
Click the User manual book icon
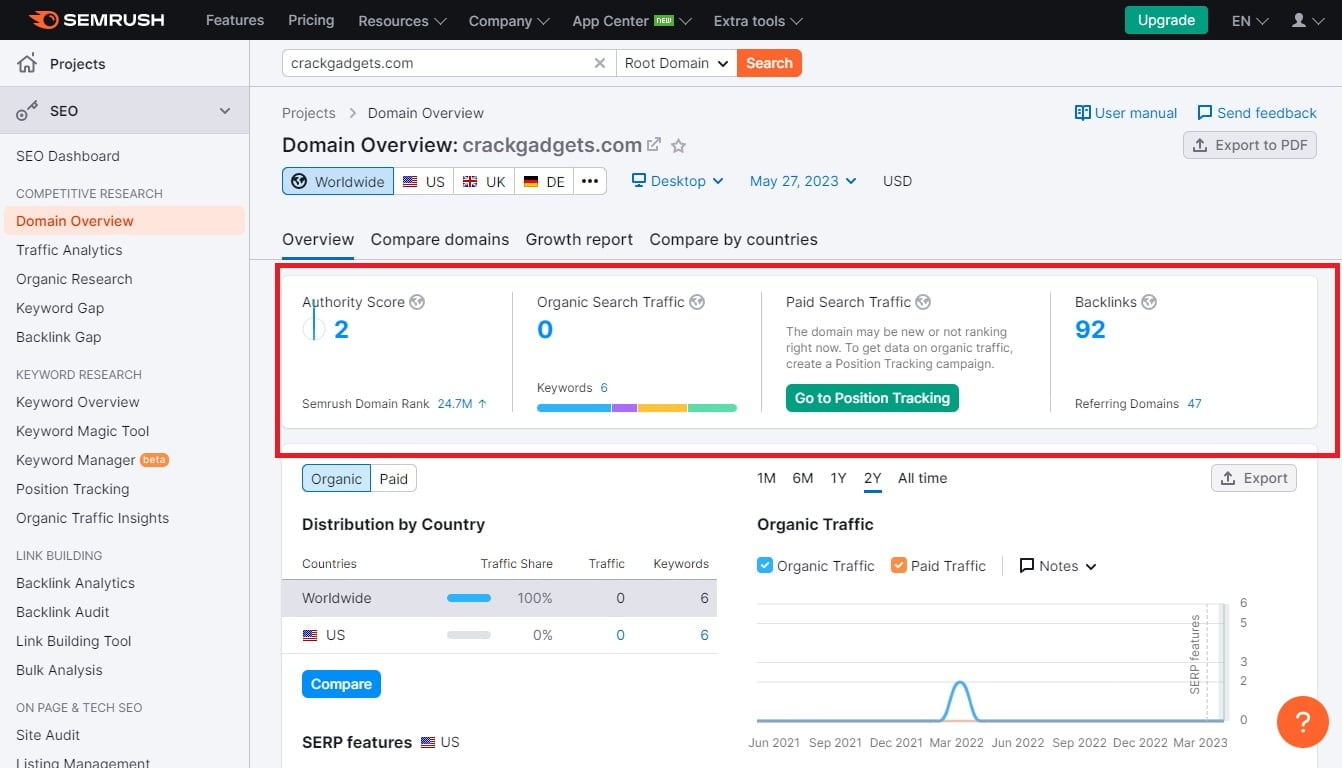click(x=1082, y=113)
